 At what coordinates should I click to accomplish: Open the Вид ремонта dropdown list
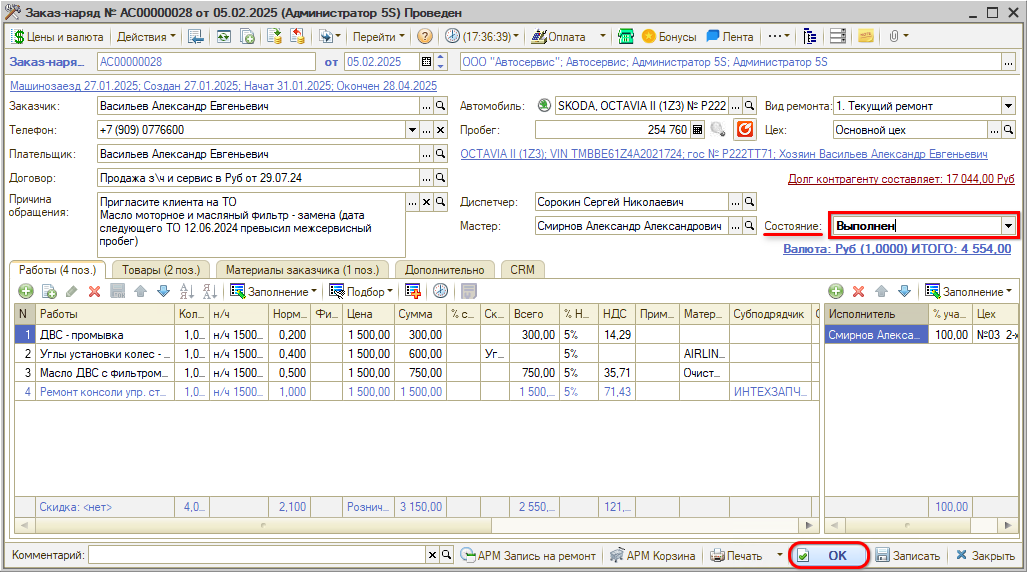click(x=1008, y=105)
